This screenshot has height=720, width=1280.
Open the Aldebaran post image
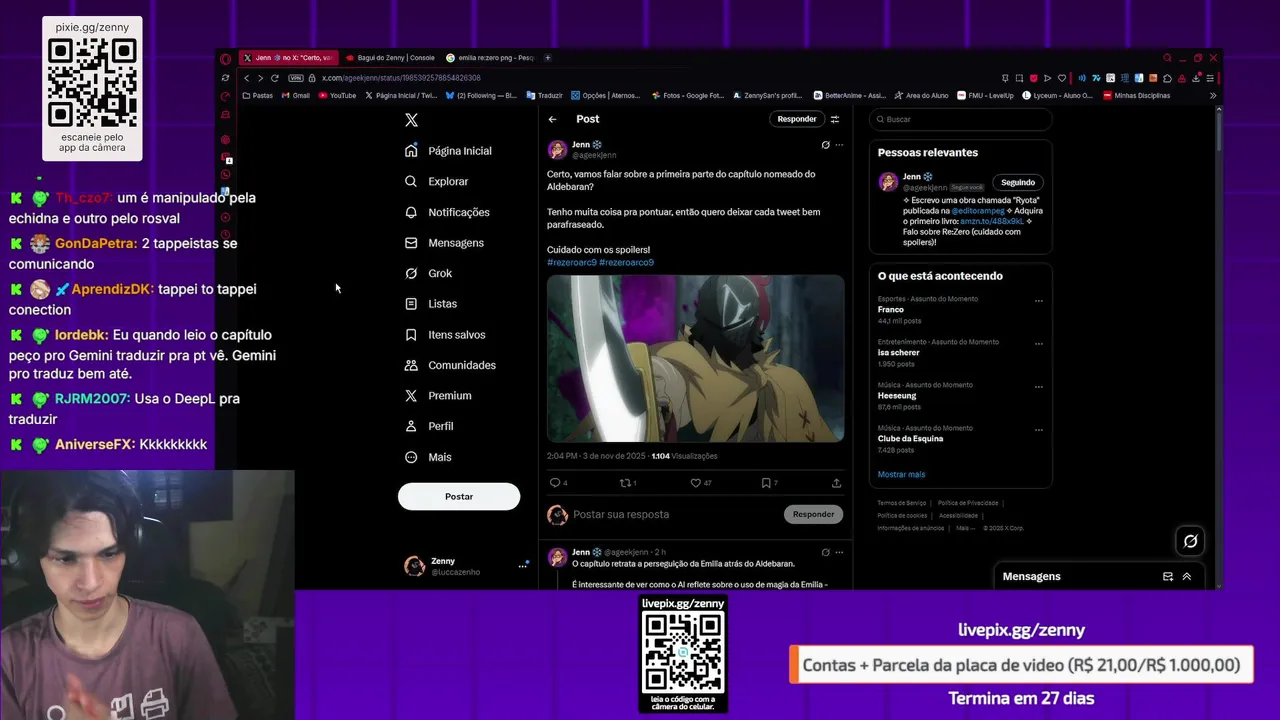click(695, 358)
